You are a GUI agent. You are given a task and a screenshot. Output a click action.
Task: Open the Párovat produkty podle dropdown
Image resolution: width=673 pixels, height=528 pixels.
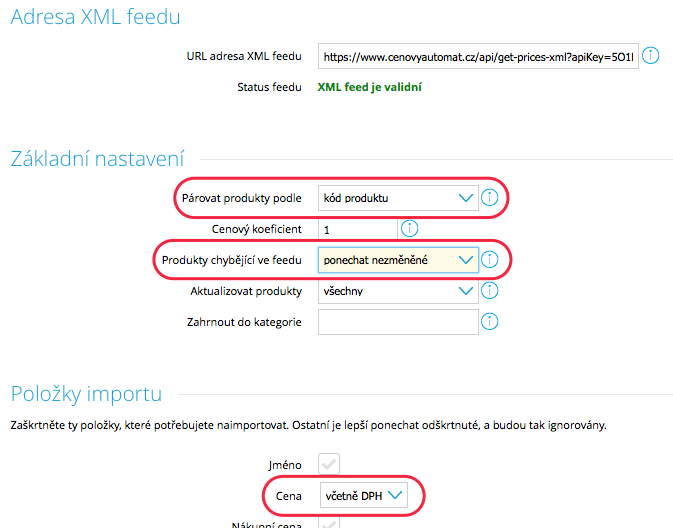click(397, 198)
